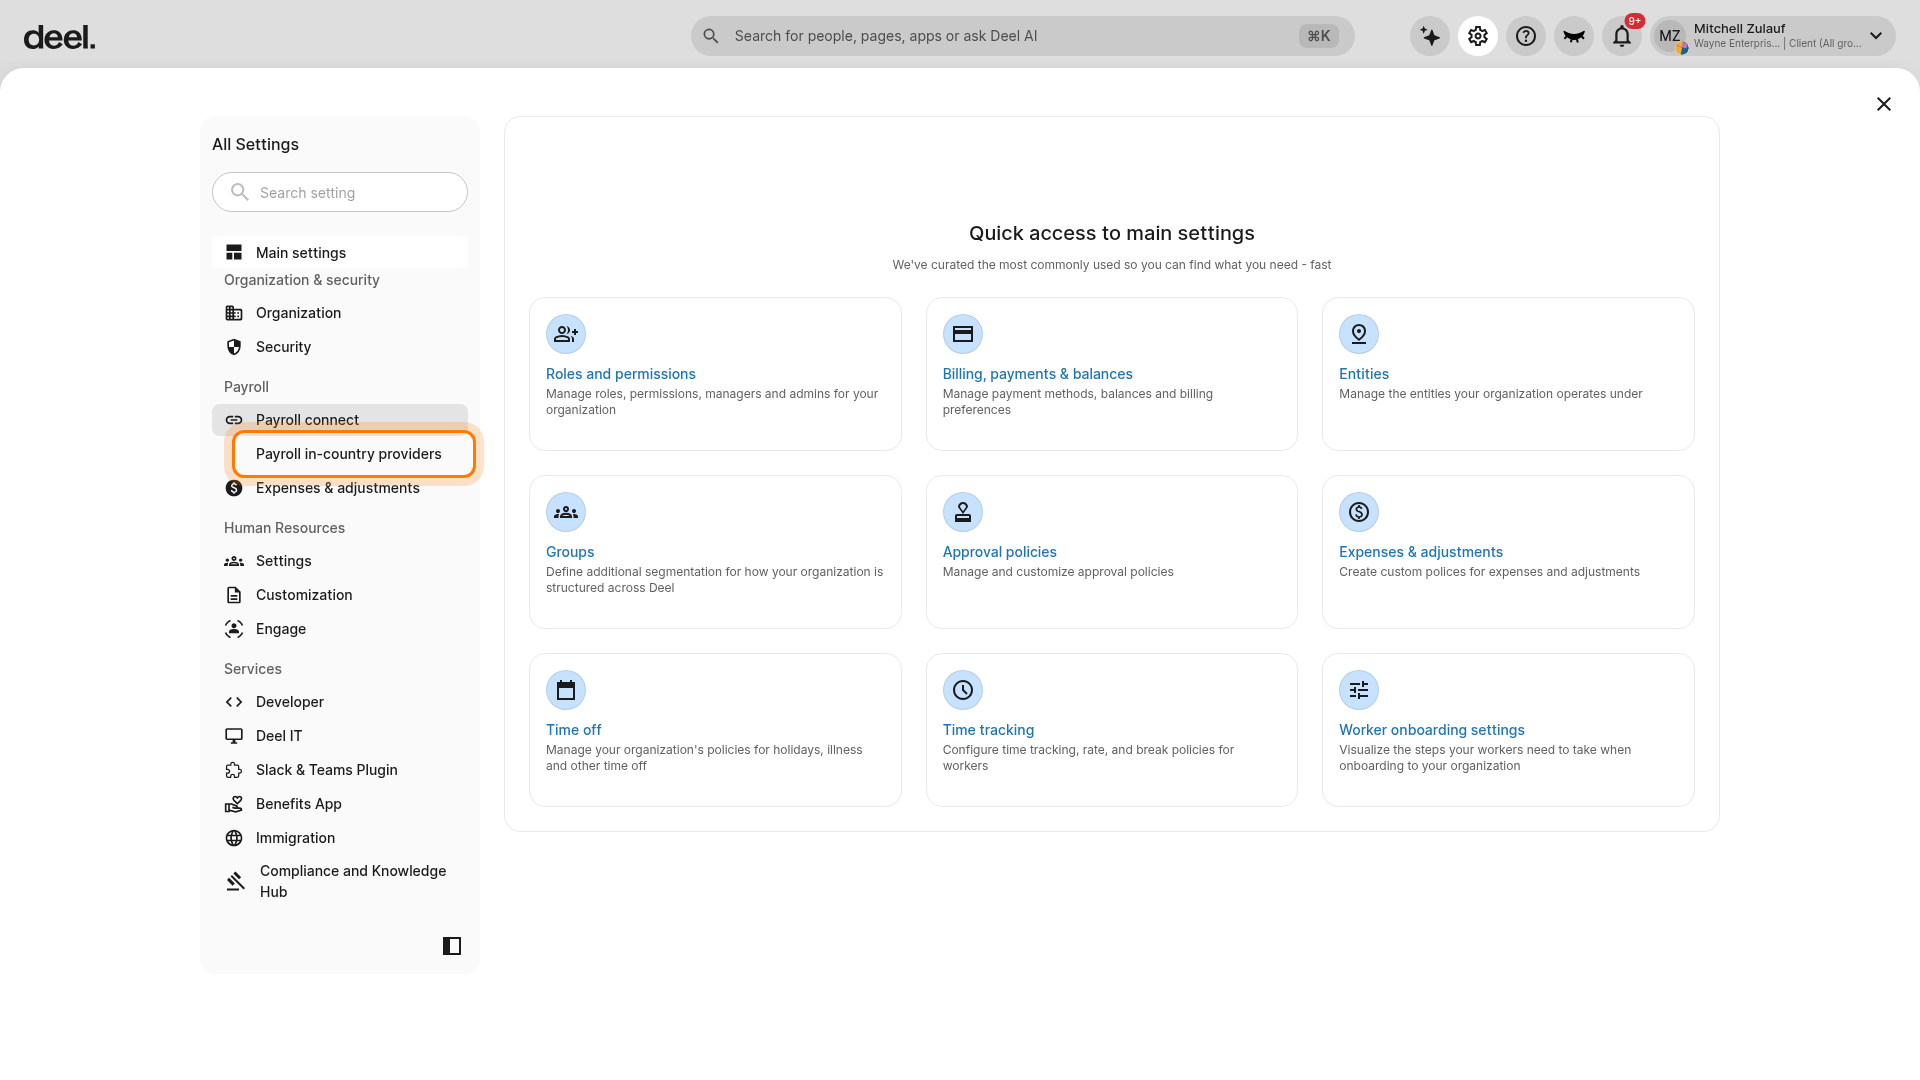Open Billing, payments & balances link
1920x1080 pixels.
[x=1038, y=374]
